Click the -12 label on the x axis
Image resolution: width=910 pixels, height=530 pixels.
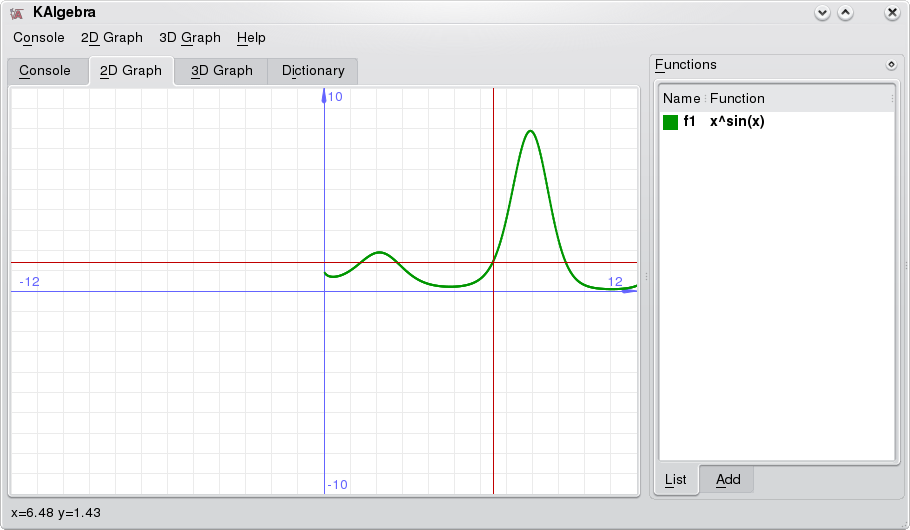[30, 282]
